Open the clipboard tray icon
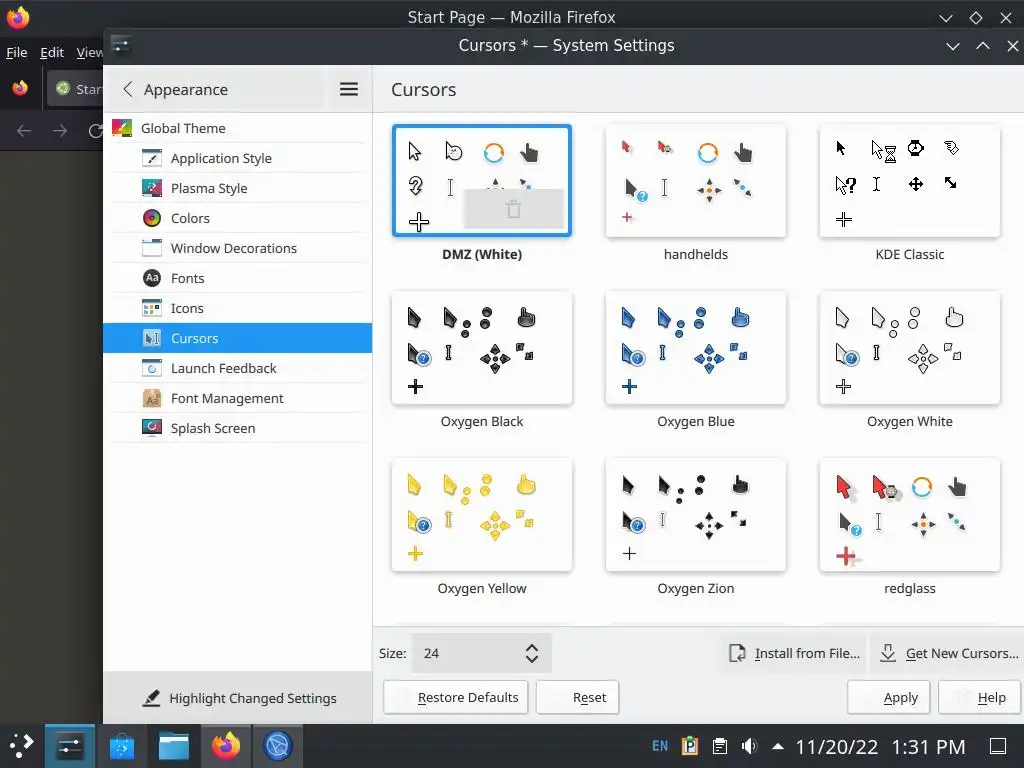 pyautogui.click(x=720, y=746)
